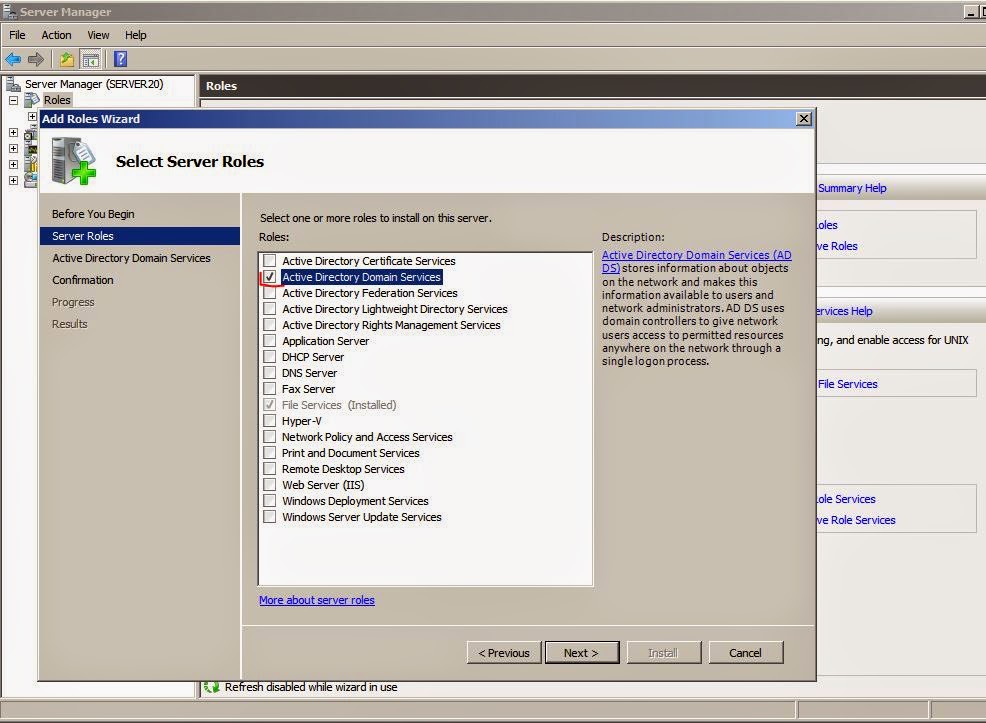Enable the Application Server role checkbox
The height and width of the screenshot is (723, 986).
pyautogui.click(x=269, y=341)
